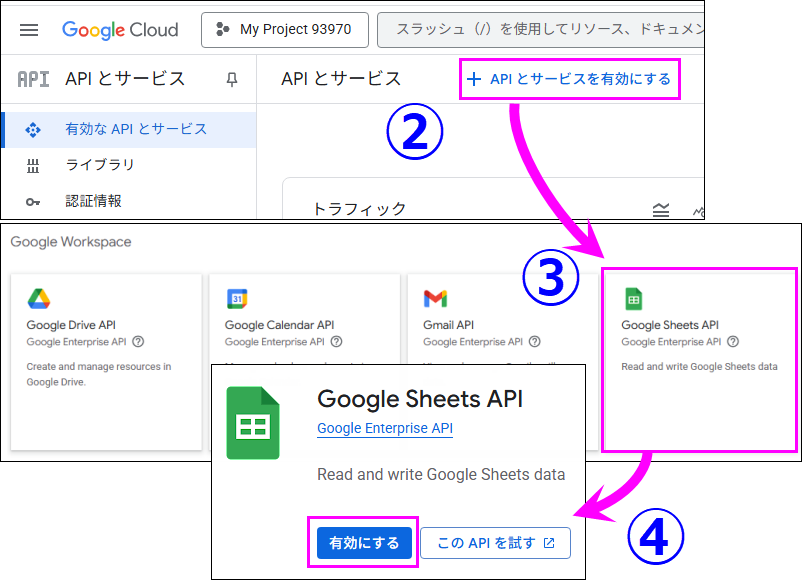802x580 pixels.
Task: Click the help icon next to Google Drive API
Action: click(138, 342)
